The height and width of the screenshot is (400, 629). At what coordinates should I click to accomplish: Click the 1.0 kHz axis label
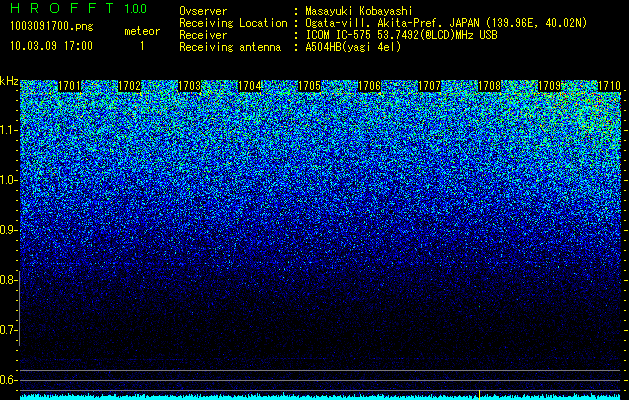(x=7, y=180)
